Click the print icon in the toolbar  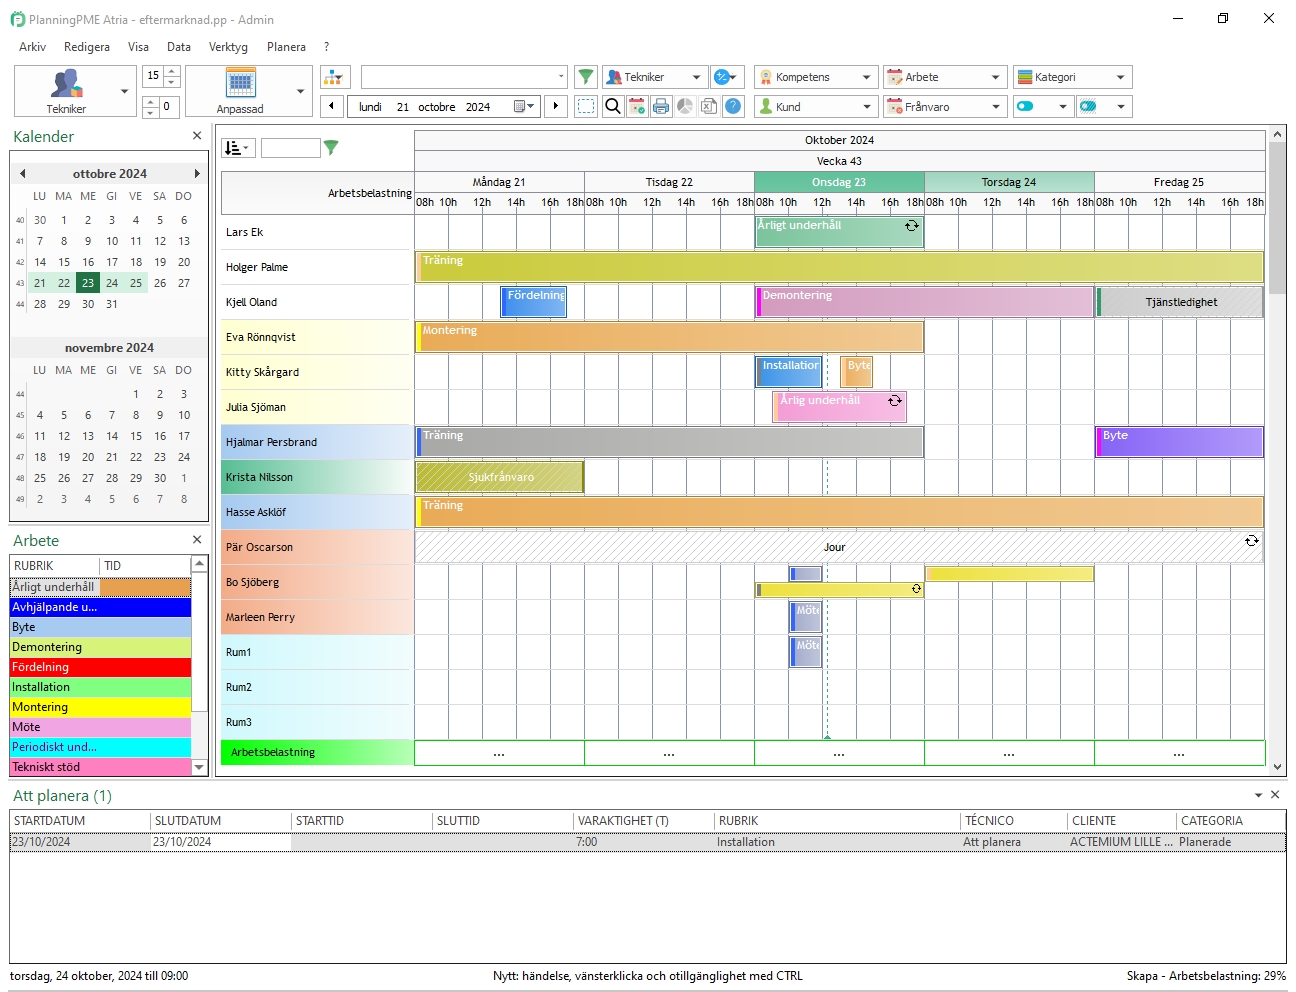pos(661,106)
